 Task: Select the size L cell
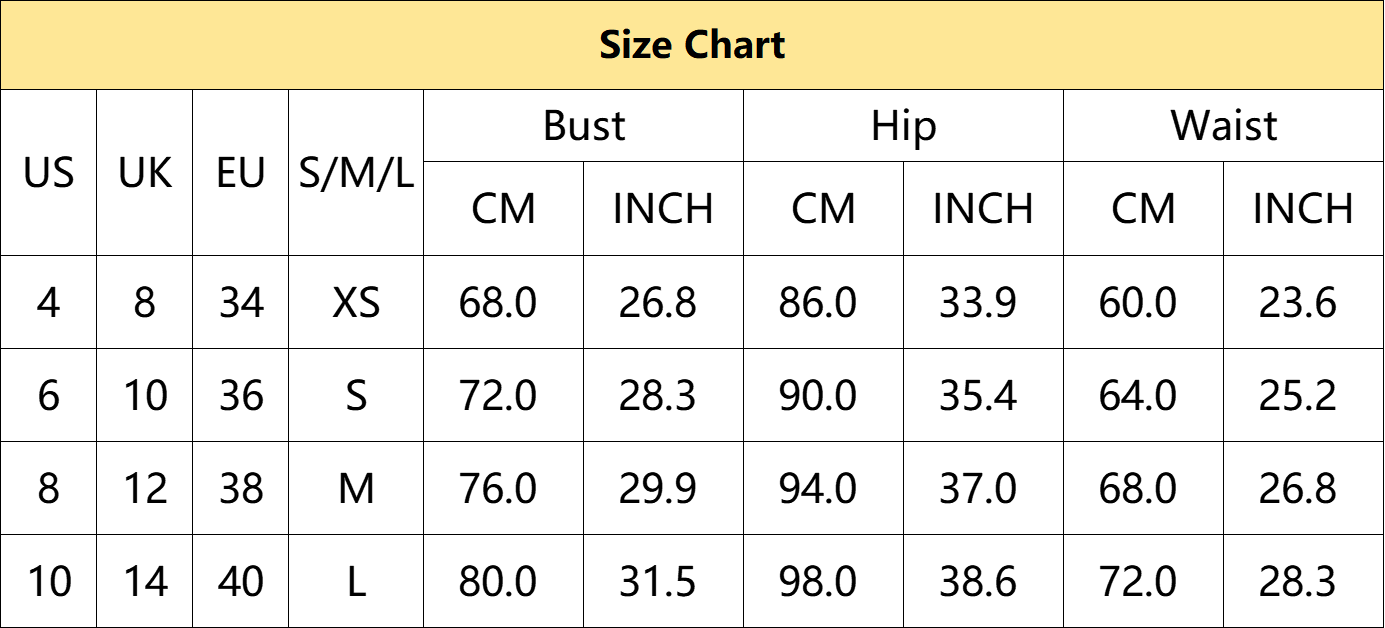click(x=356, y=581)
